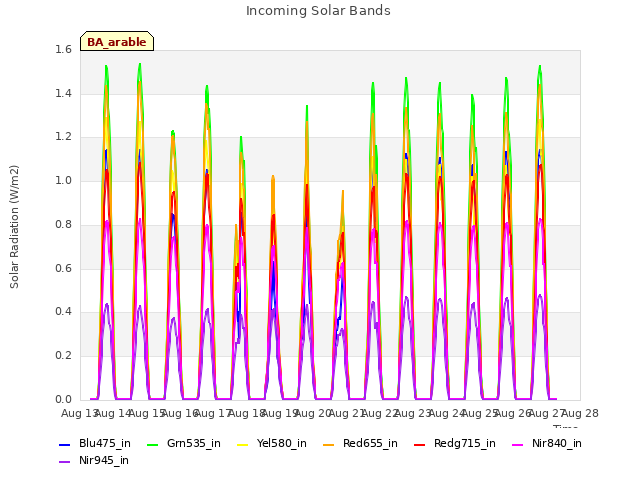Select the yellow Yel580_in legend swatch
Screen dimensions: 640x480
(242, 445)
